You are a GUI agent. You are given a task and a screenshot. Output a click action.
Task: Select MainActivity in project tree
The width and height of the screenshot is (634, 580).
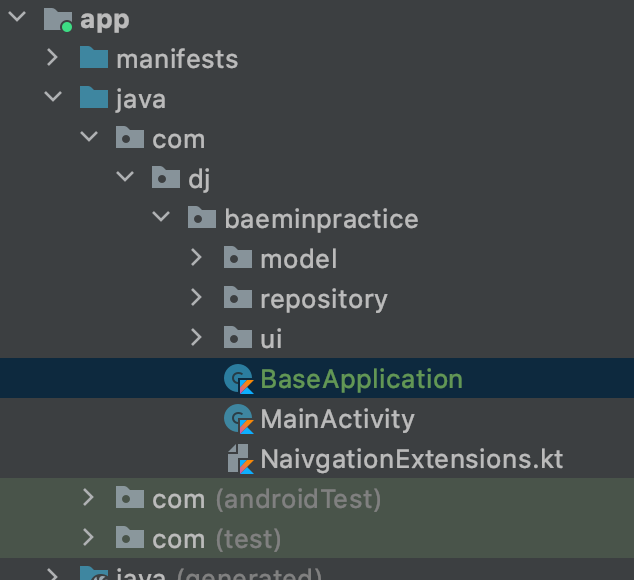tap(338, 419)
